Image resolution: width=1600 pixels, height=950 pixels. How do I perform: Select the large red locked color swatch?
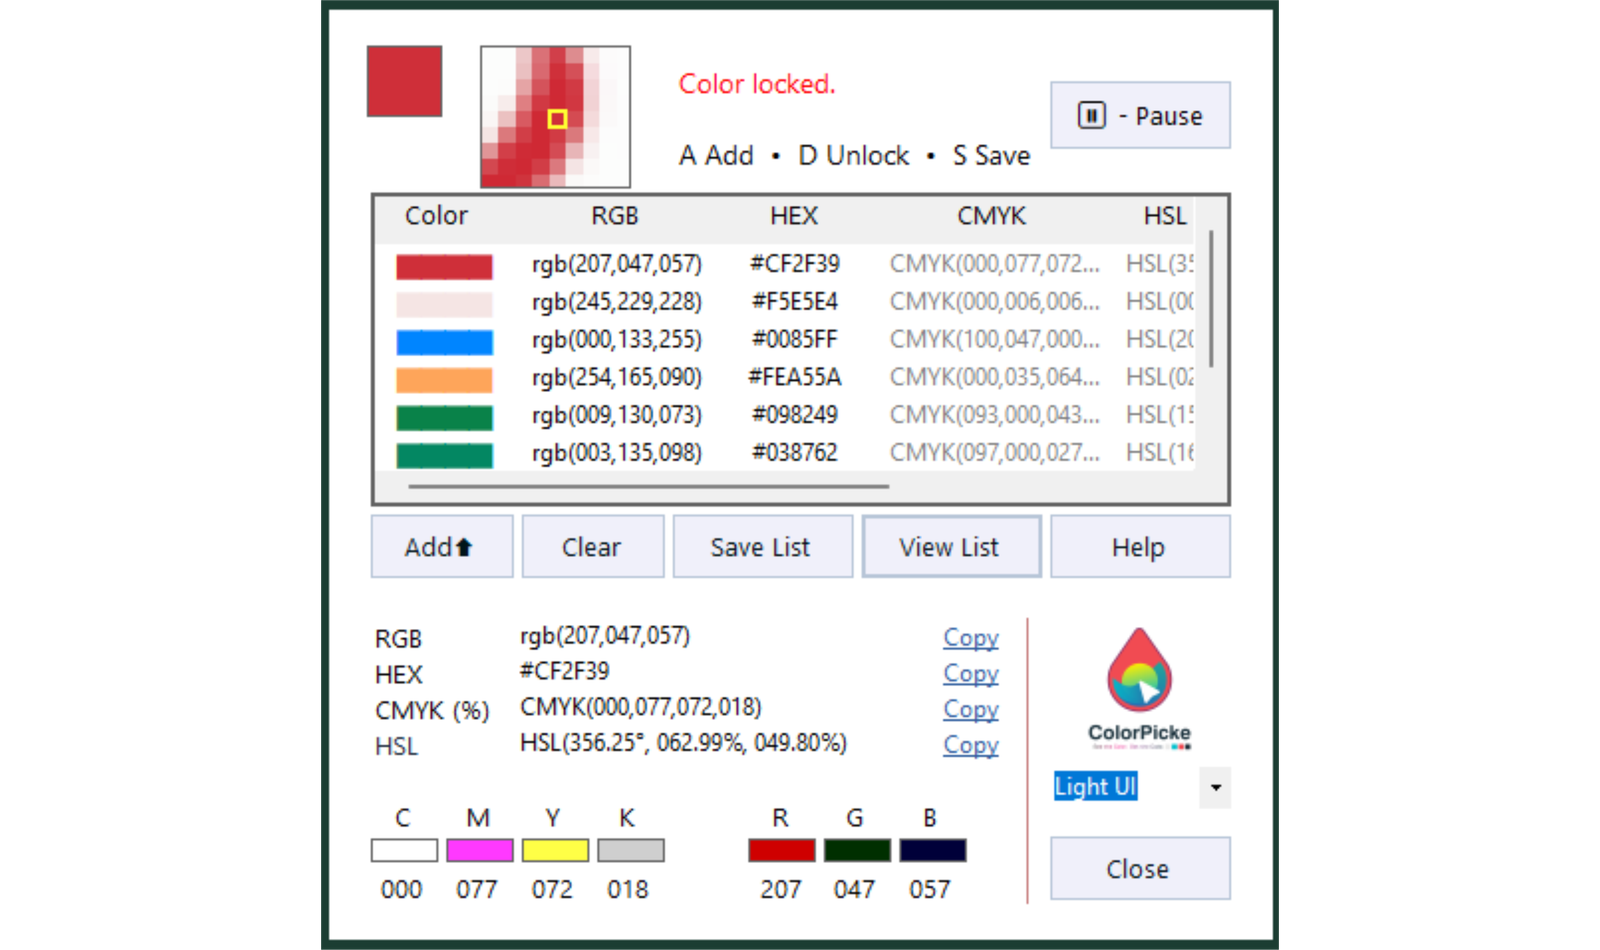(404, 81)
